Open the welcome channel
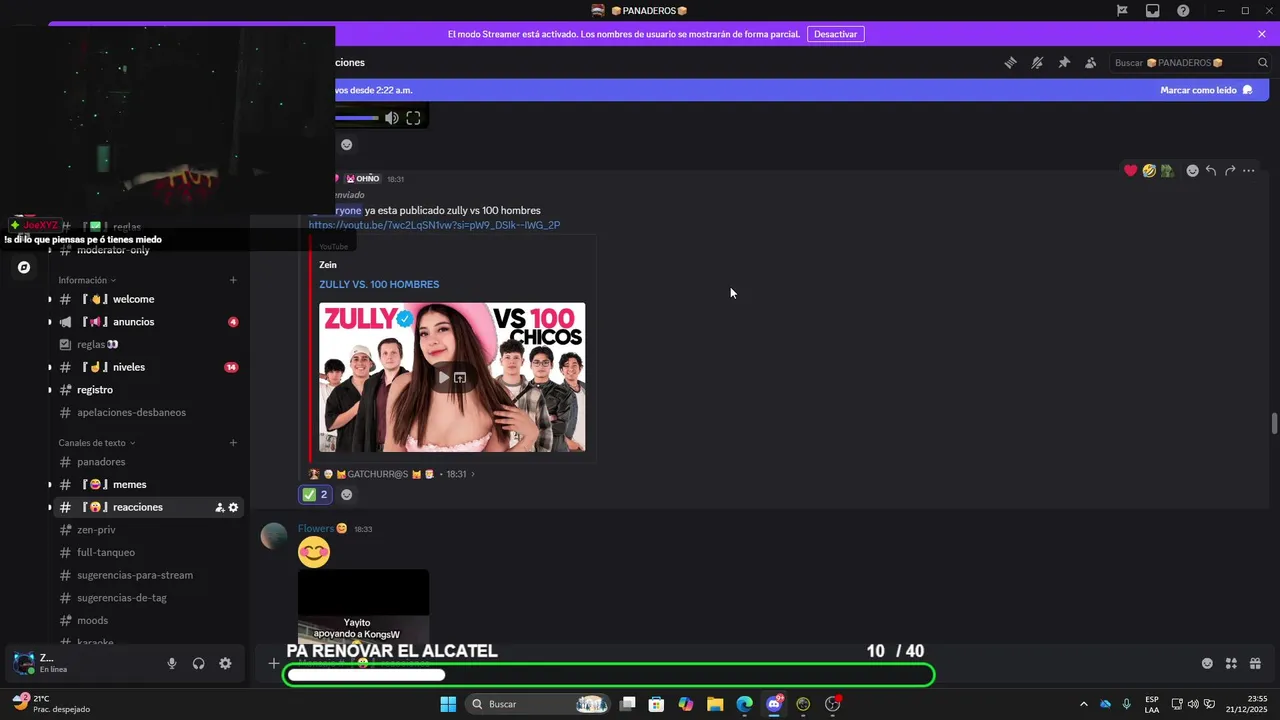Image resolution: width=1280 pixels, height=720 pixels. (148, 299)
